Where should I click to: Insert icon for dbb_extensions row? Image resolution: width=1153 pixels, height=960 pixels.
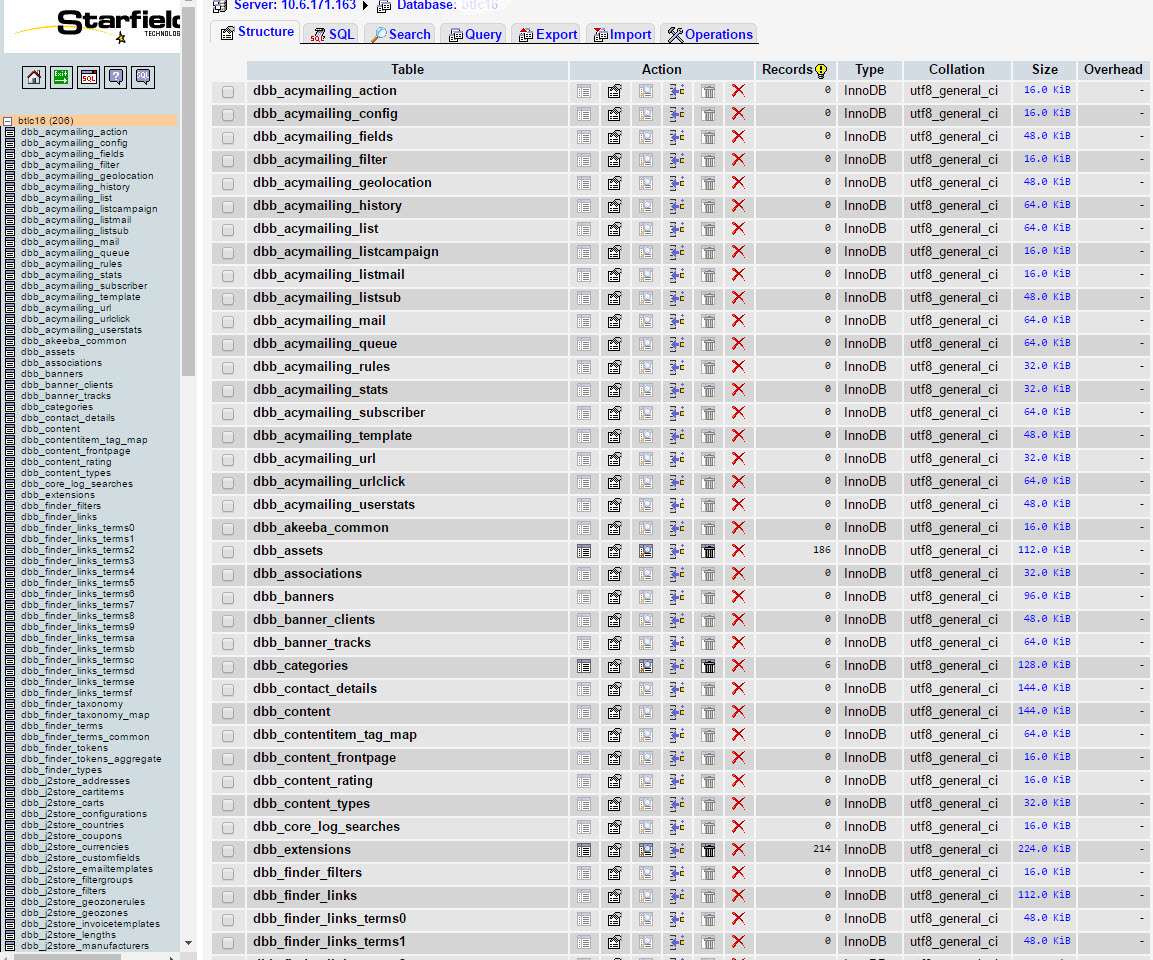tap(677, 850)
